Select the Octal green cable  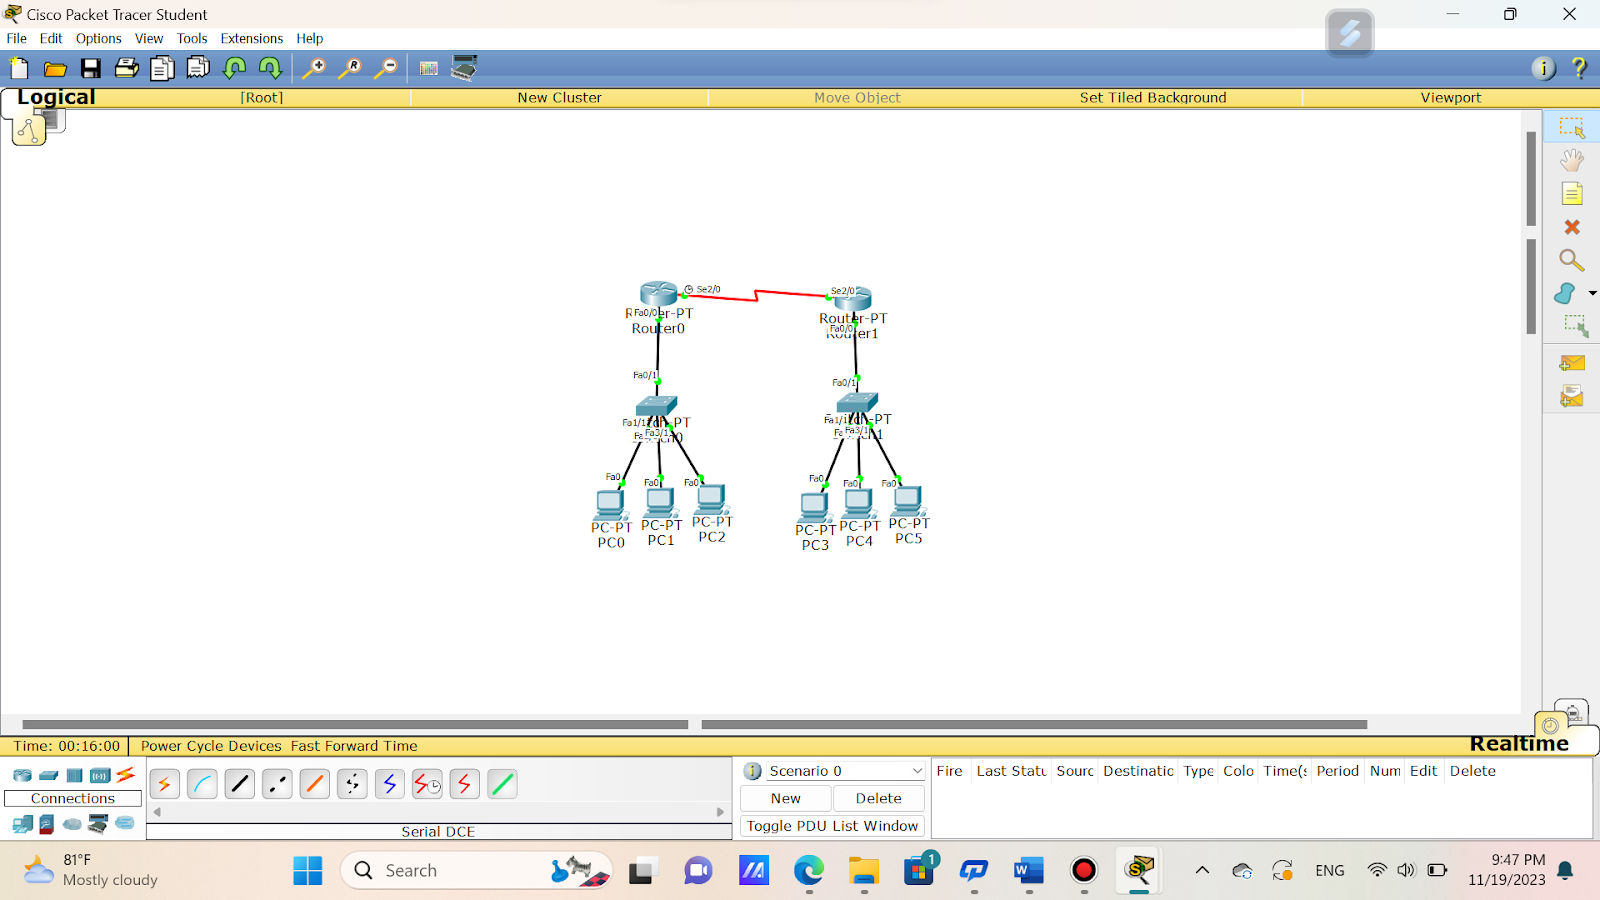[503, 784]
